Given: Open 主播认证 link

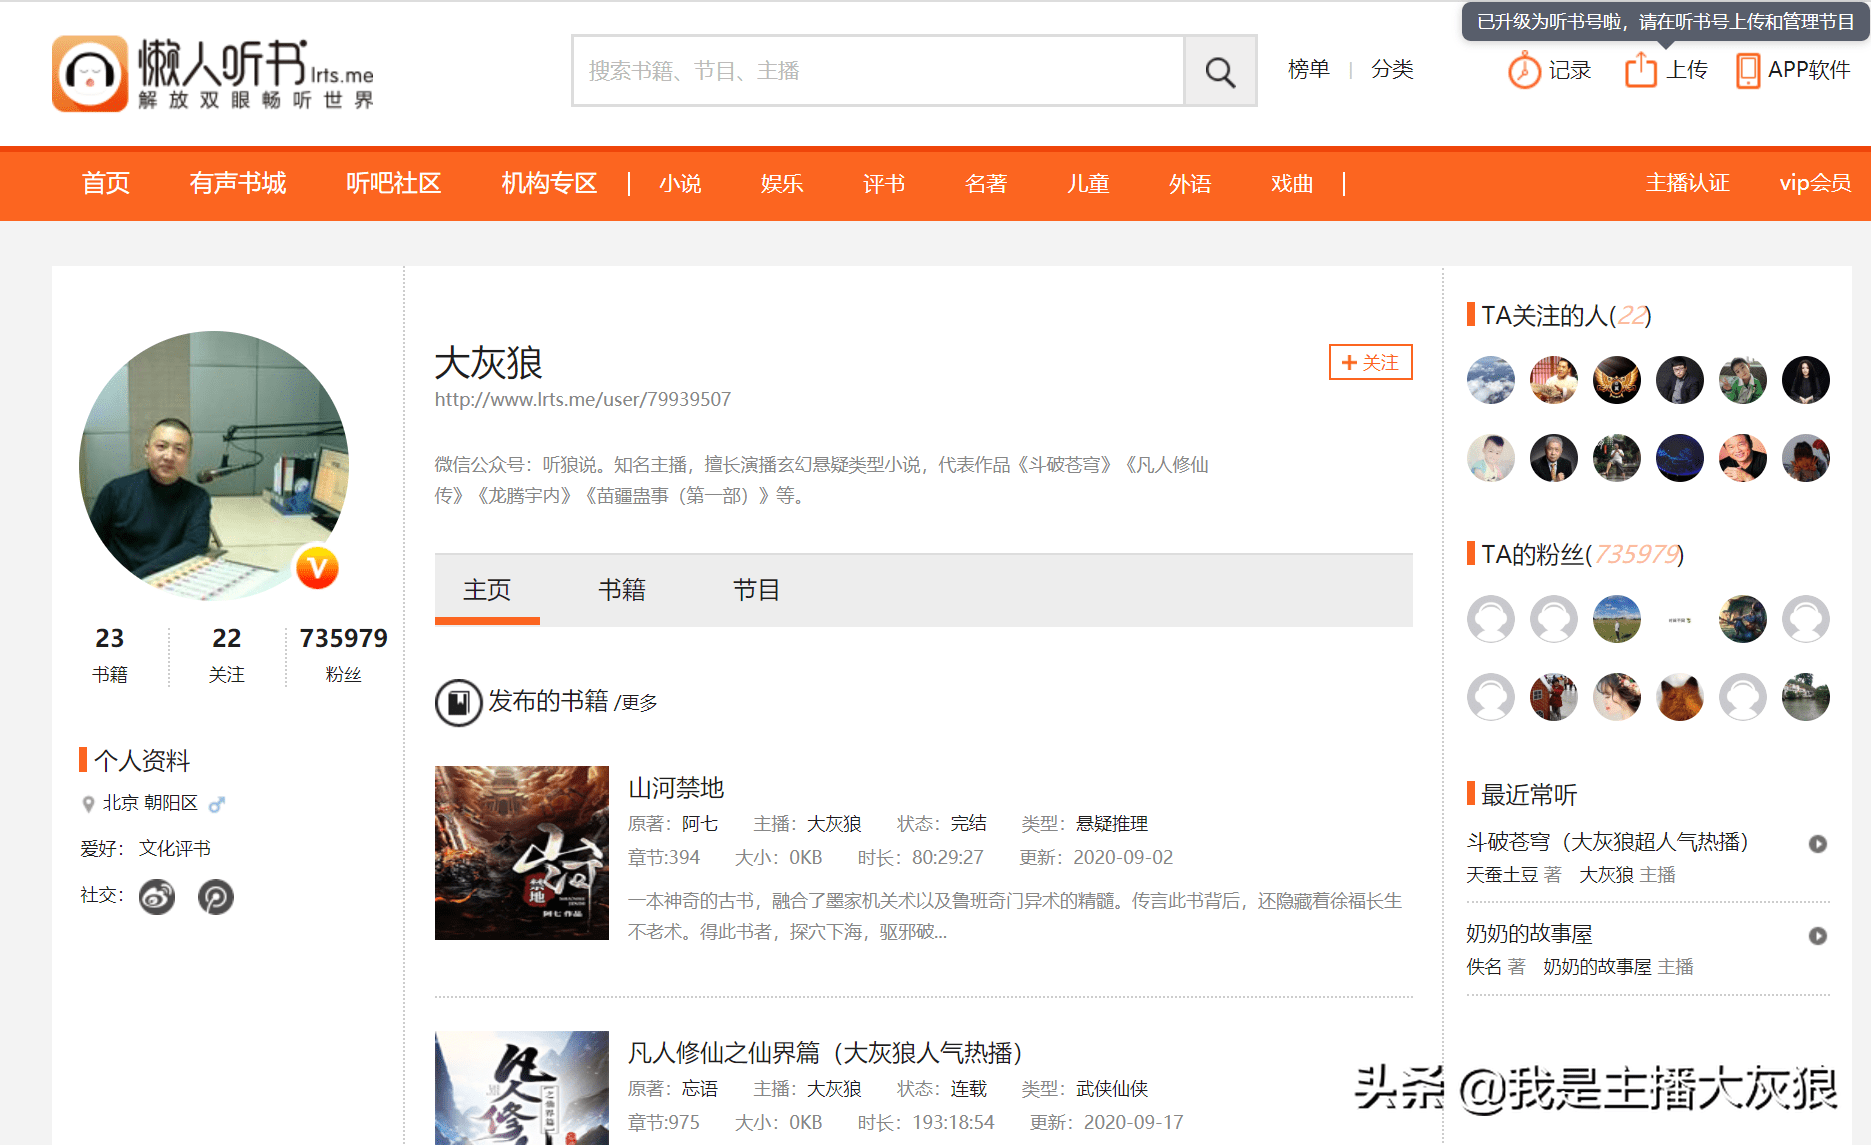Looking at the screenshot, I should click(1688, 183).
